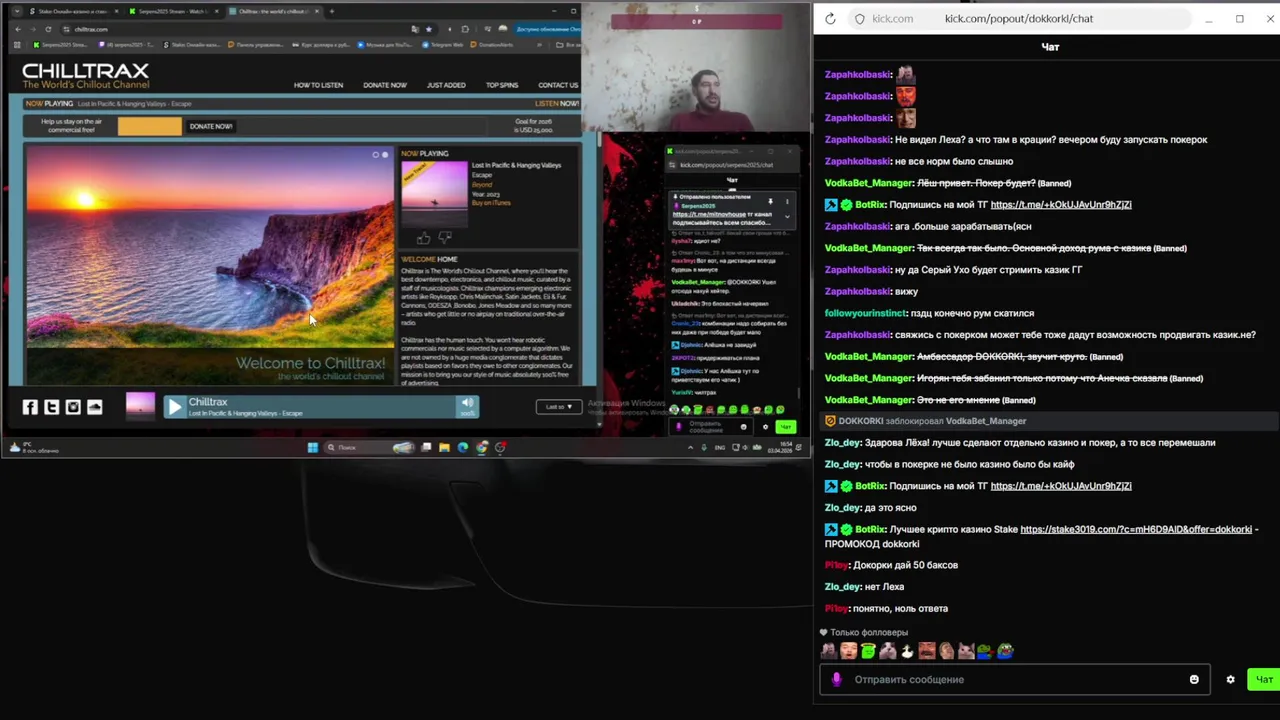1280x720 pixels.
Task: Click the green Чат send button
Action: pos(1264,679)
